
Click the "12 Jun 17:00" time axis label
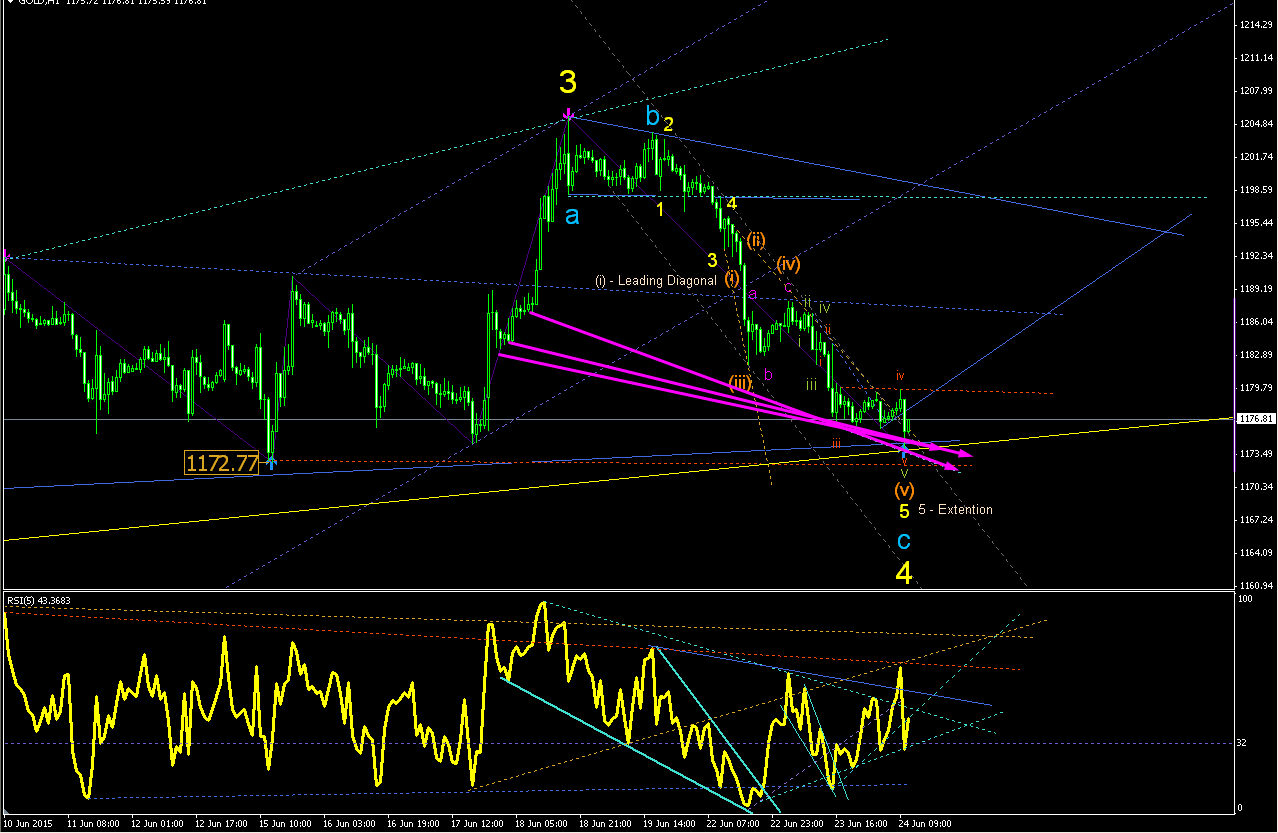click(221, 824)
